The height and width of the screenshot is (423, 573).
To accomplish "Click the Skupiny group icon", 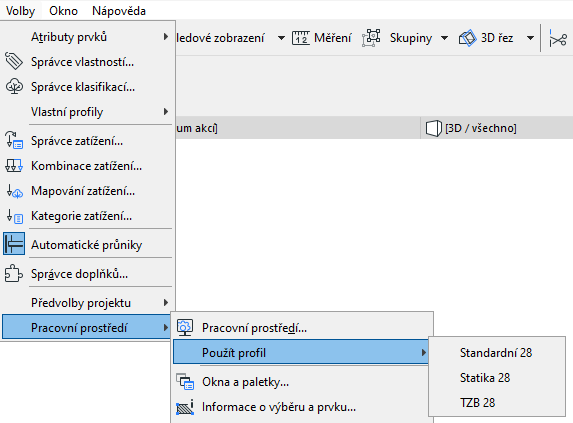I will point(371,38).
